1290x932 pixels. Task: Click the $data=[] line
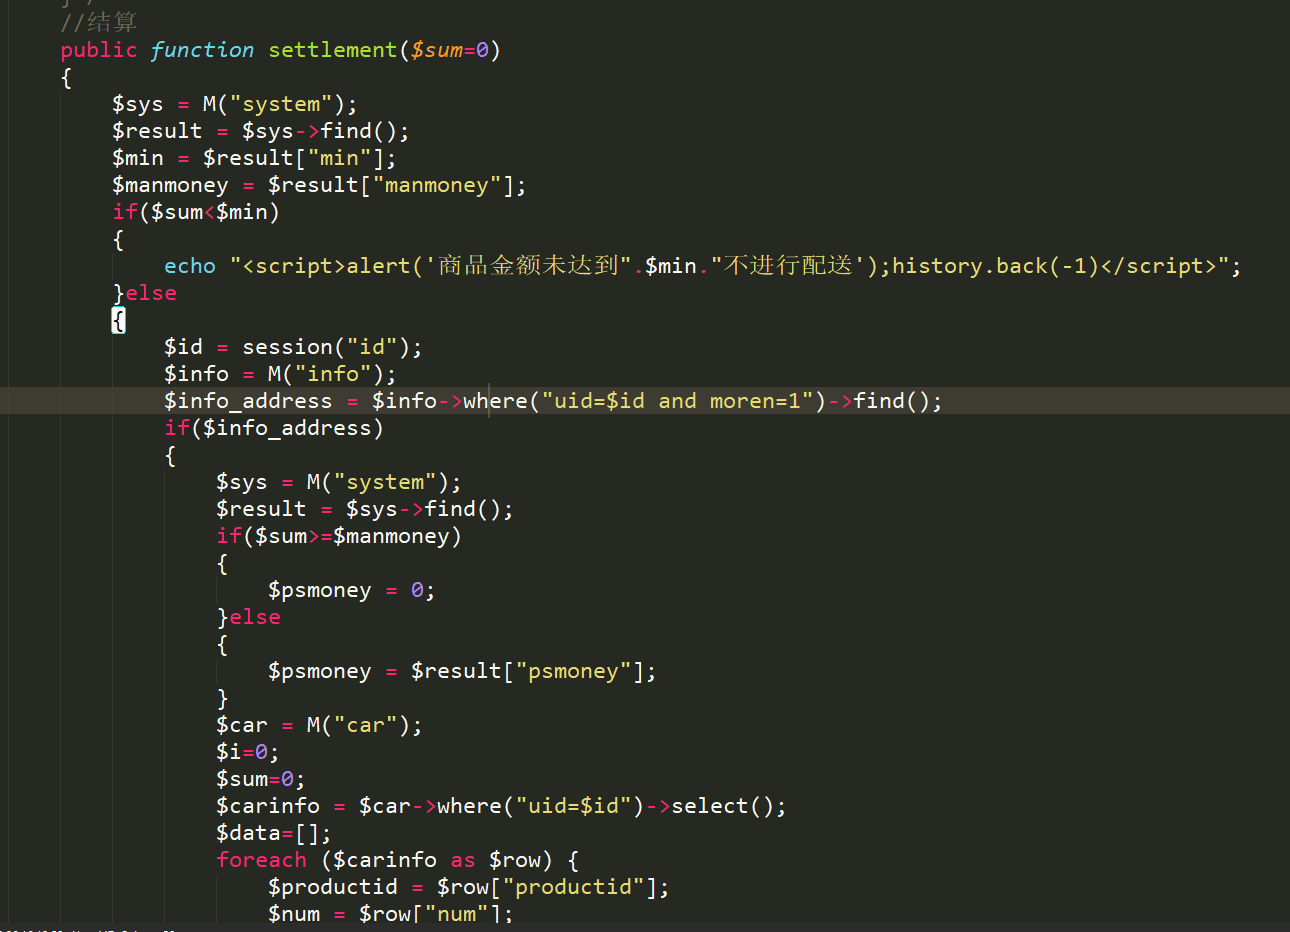[x=273, y=833]
